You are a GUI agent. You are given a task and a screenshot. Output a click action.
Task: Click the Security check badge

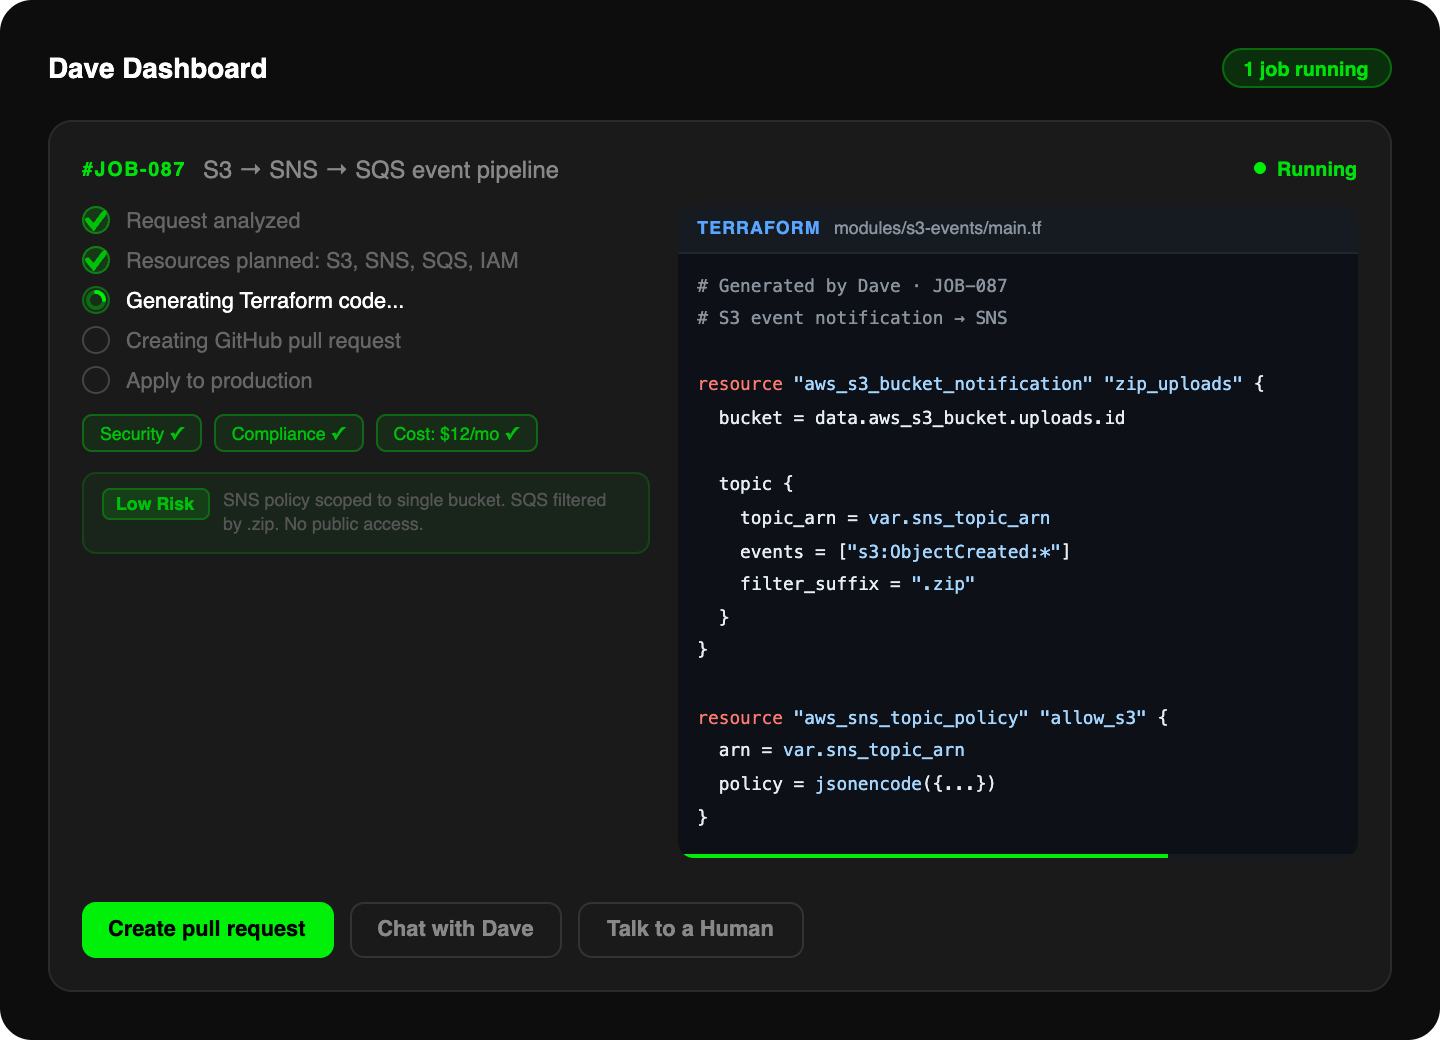(142, 433)
